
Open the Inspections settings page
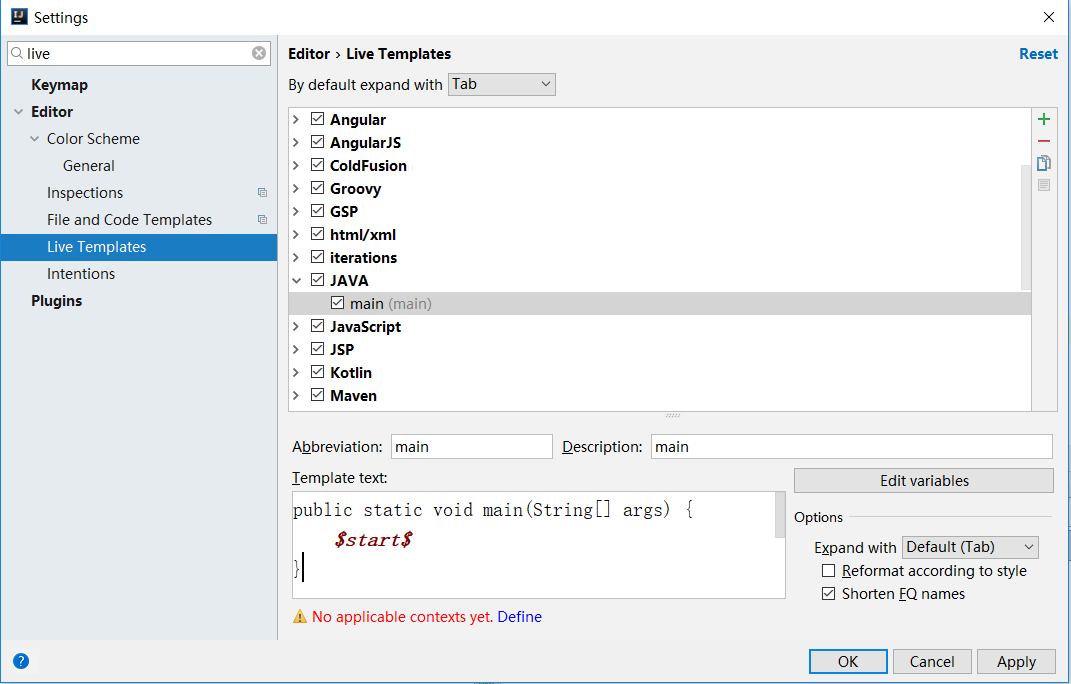85,193
